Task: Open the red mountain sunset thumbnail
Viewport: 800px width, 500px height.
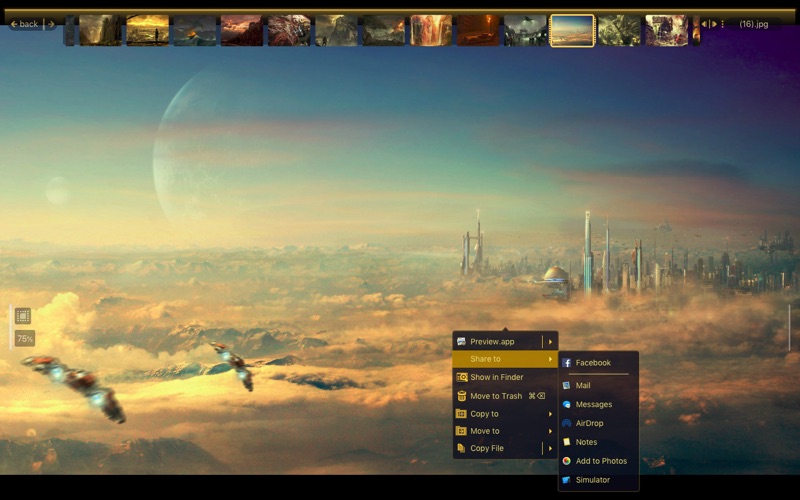Action: coord(242,31)
